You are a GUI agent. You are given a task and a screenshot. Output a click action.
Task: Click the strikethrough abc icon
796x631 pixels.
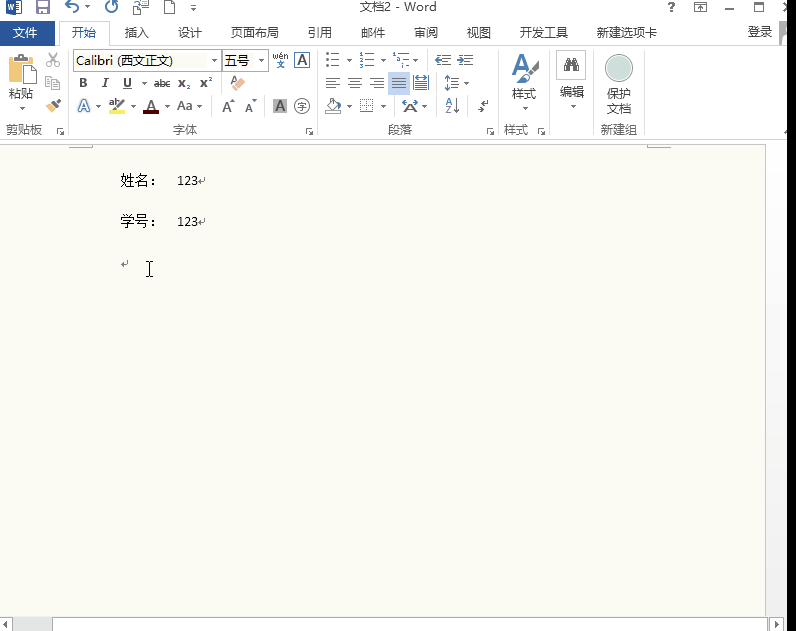click(162, 83)
